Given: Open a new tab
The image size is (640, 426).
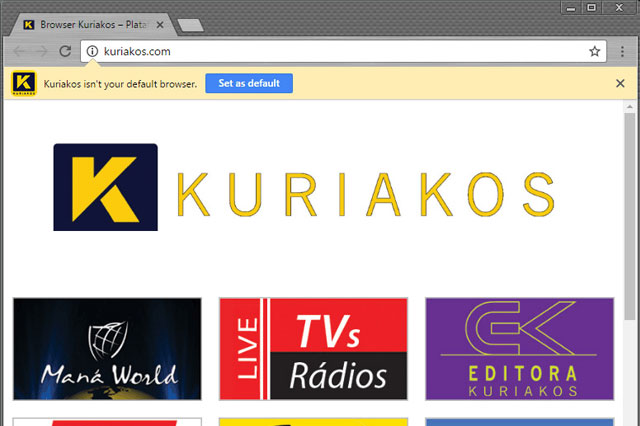Looking at the screenshot, I should (190, 25).
